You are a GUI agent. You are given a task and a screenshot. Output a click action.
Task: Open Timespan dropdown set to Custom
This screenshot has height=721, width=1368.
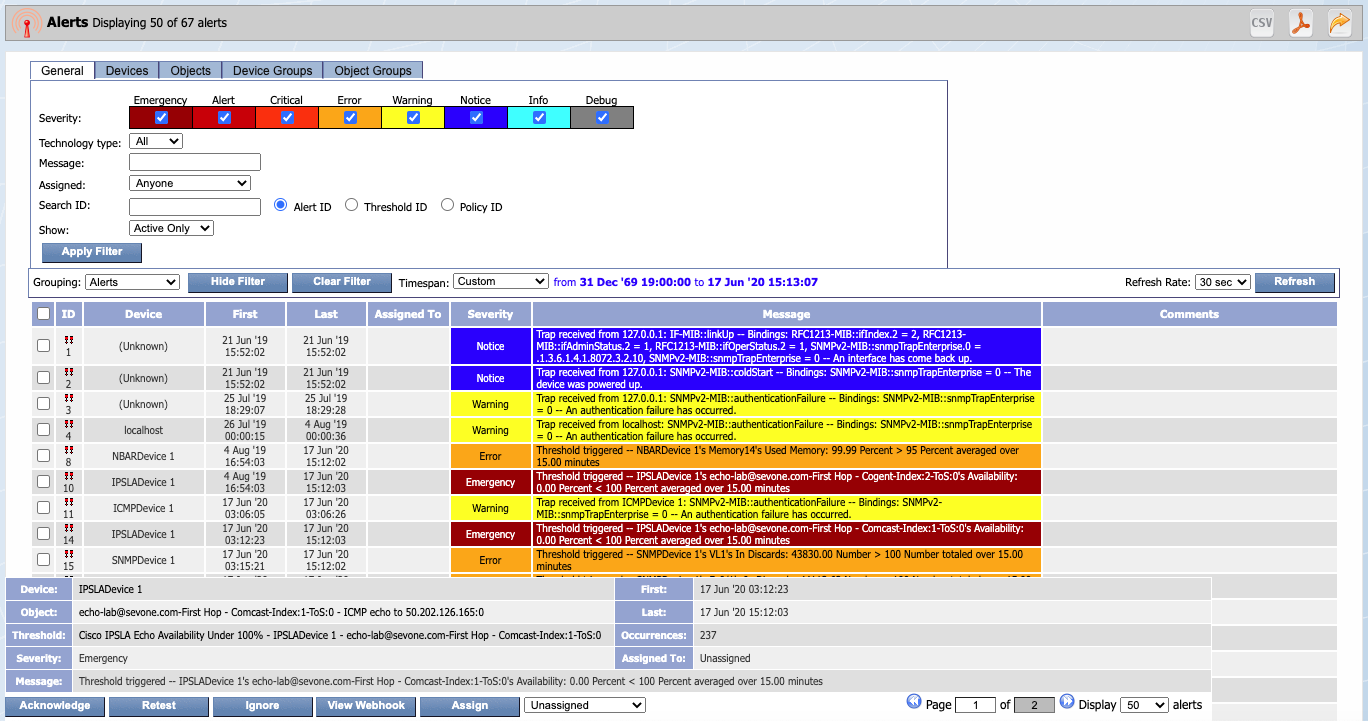(501, 282)
